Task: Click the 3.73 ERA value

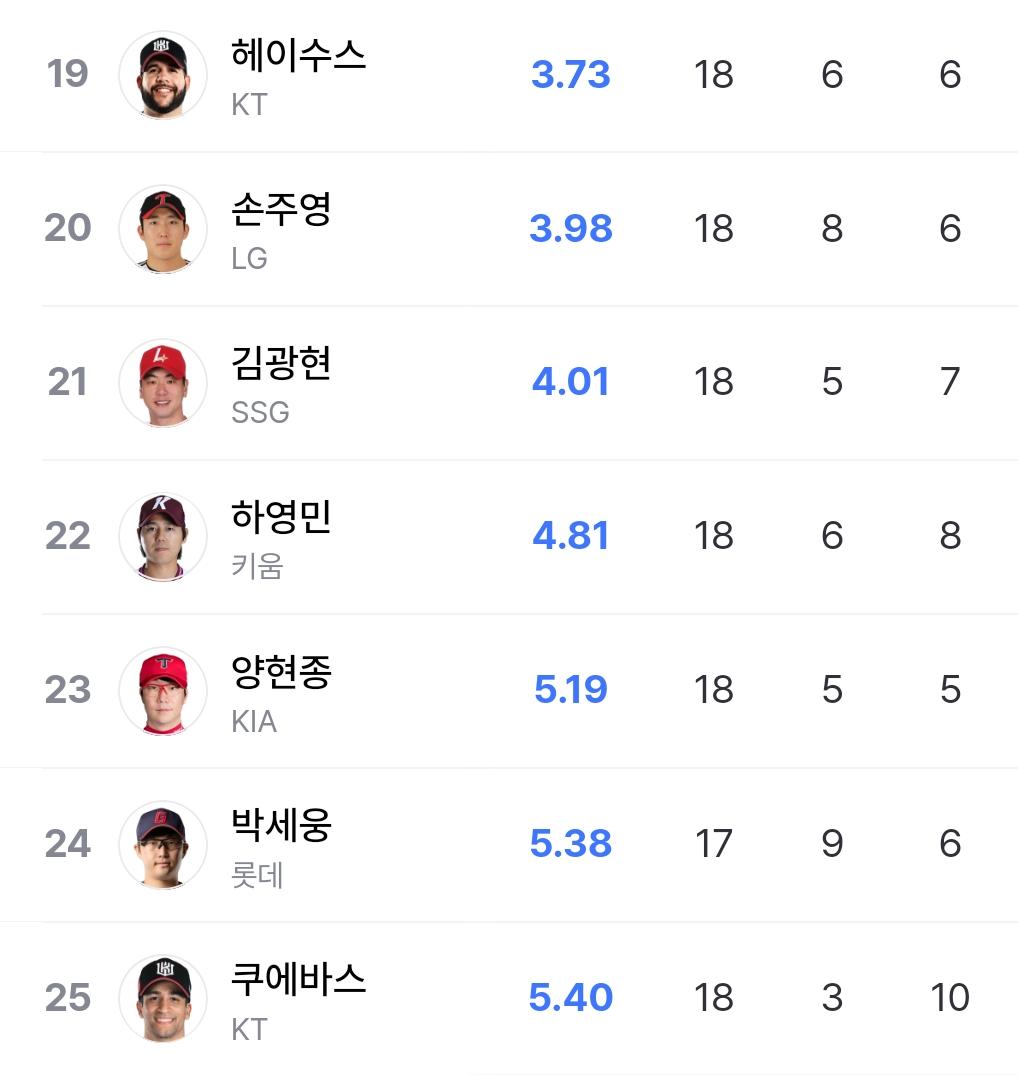Action: click(570, 74)
